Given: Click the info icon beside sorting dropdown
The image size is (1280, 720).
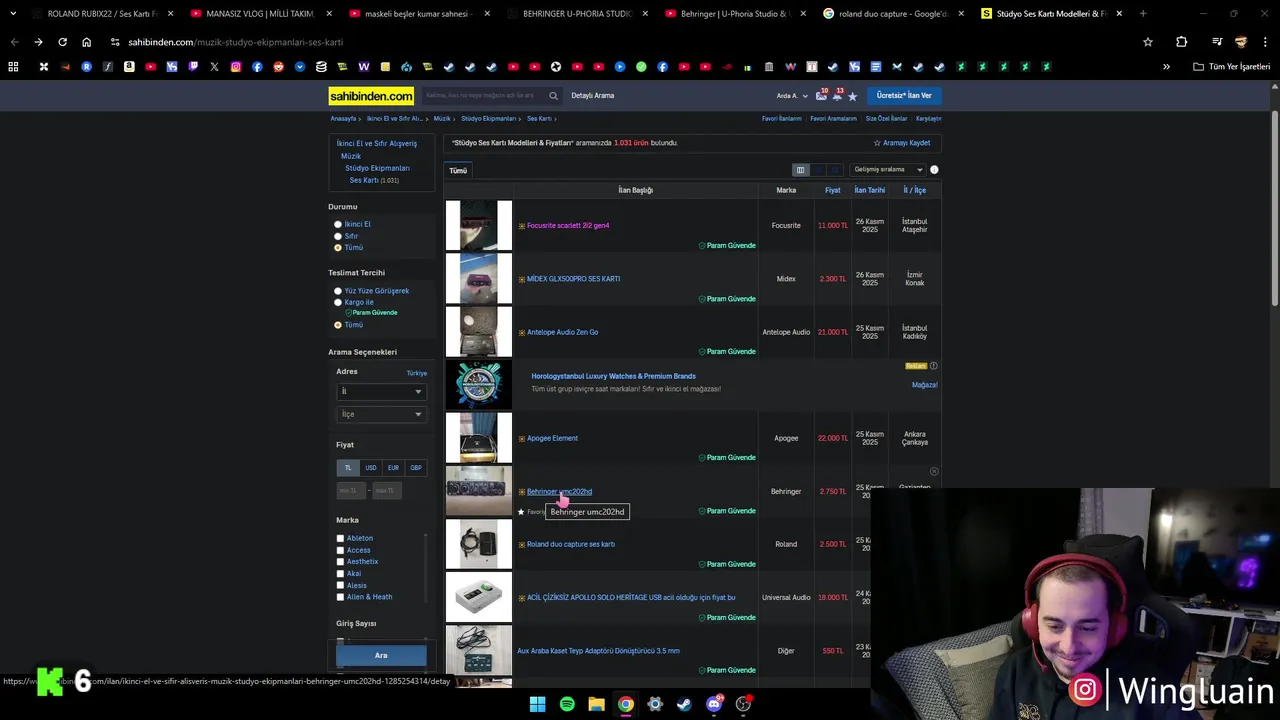Looking at the screenshot, I should pyautogui.click(x=934, y=170).
